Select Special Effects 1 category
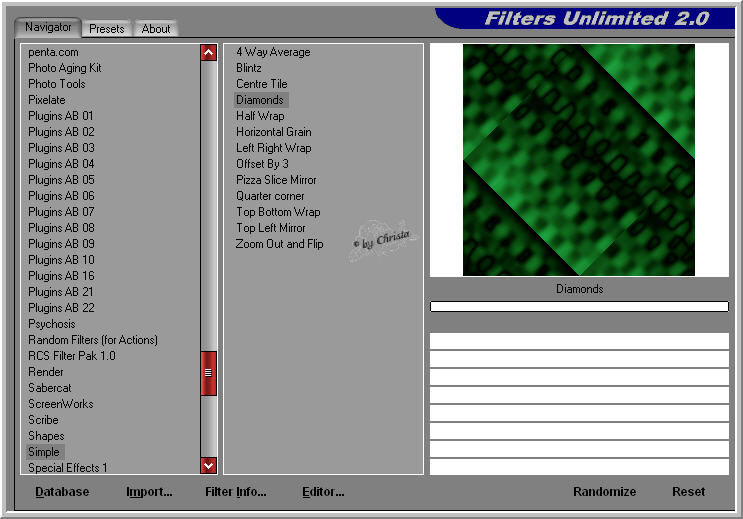743x519 pixels. (67, 468)
